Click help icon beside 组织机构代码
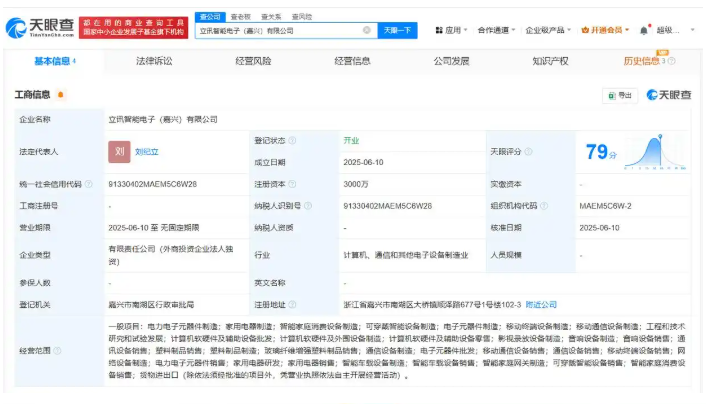This screenshot has height=404, width=706. coord(544,206)
